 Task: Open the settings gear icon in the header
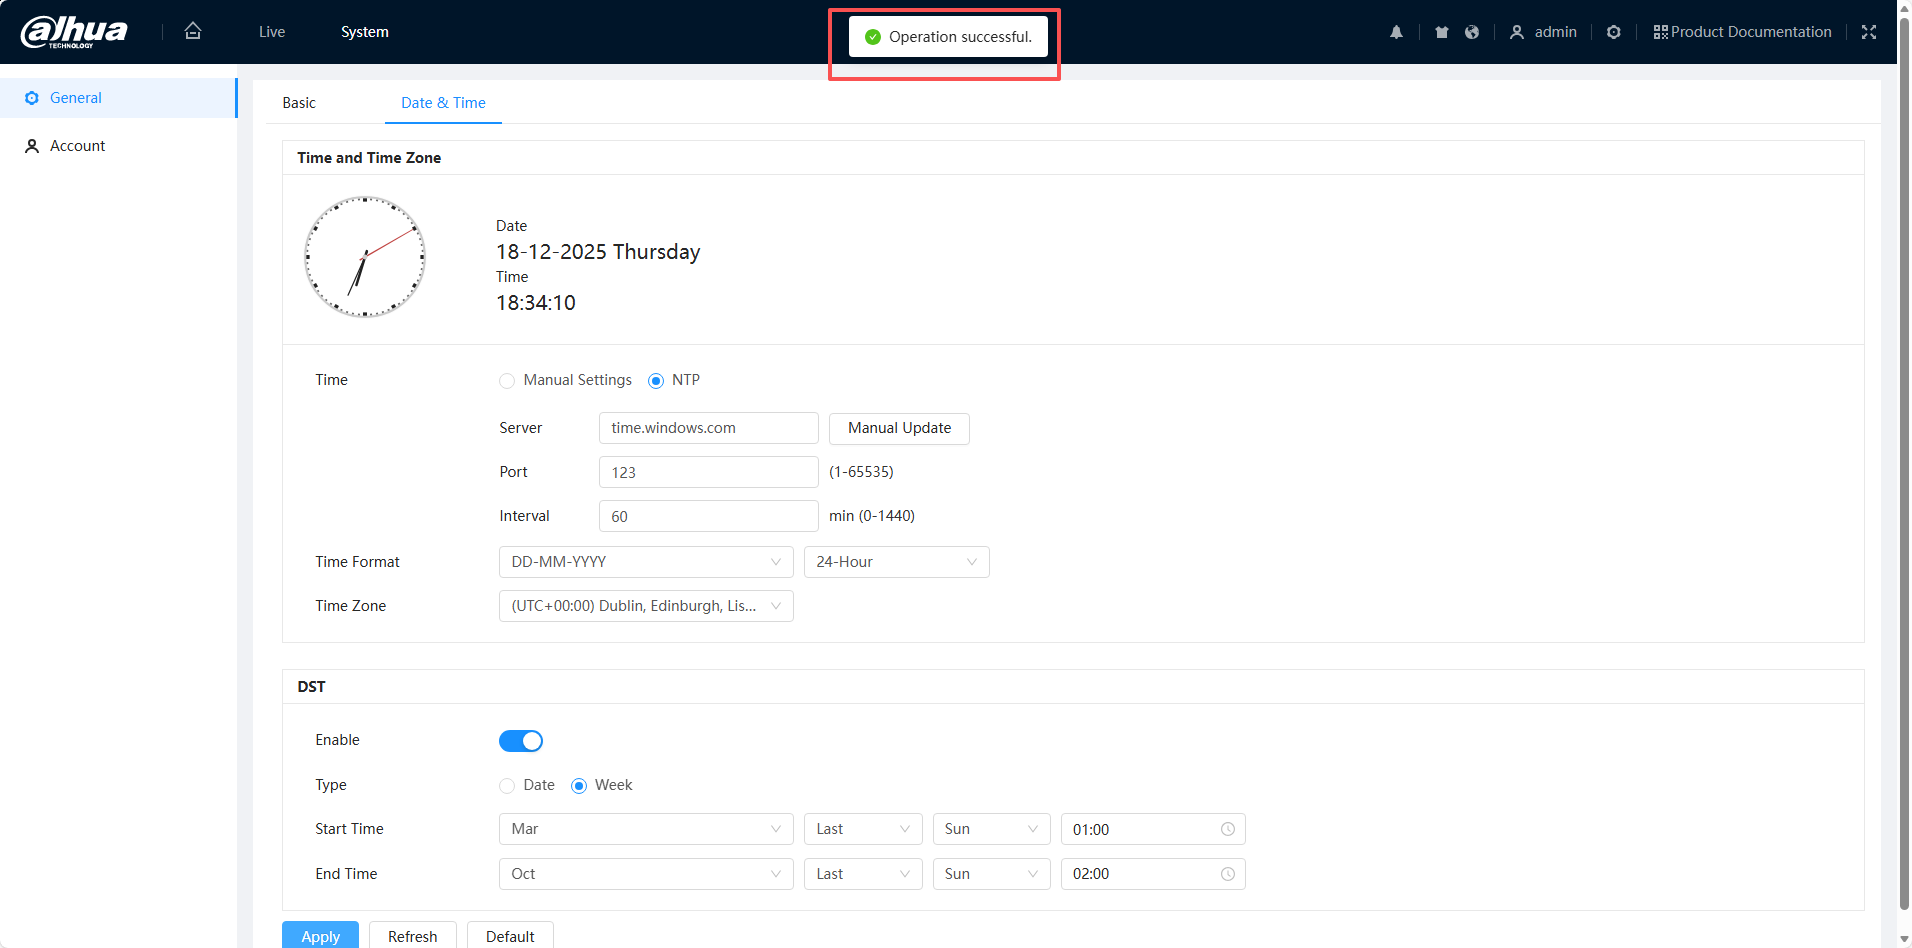point(1613,32)
